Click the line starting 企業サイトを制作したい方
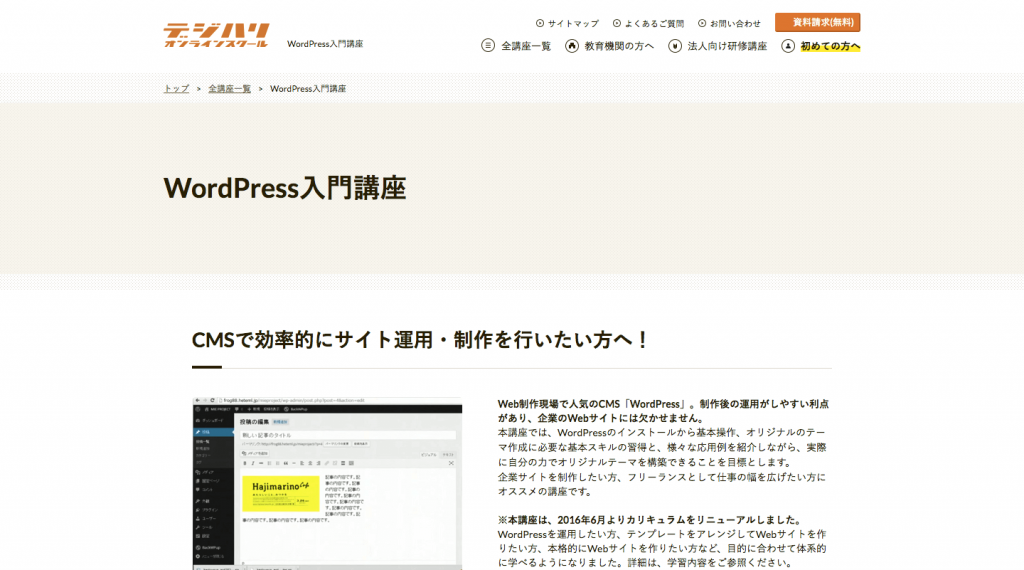 pos(662,484)
